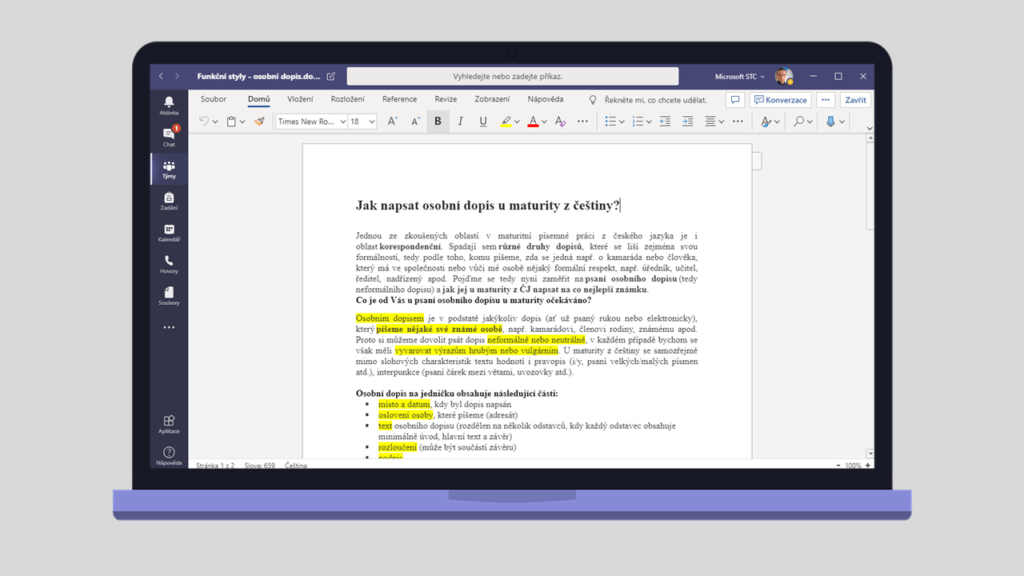Viewport: 1024px width, 576px height.
Task: Click the Teams search command box
Action: click(512, 76)
